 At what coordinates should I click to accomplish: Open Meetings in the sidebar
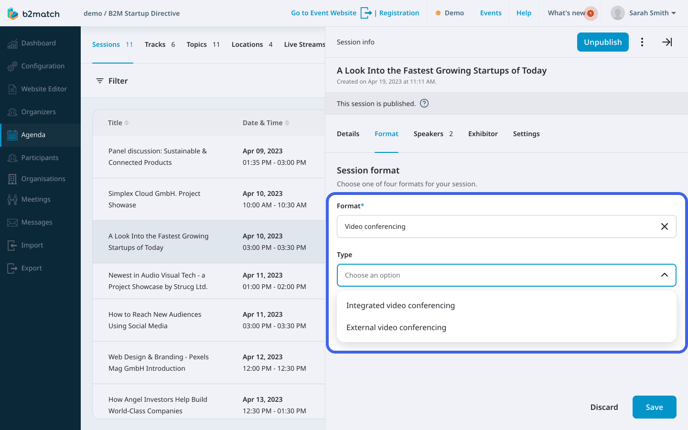click(36, 199)
